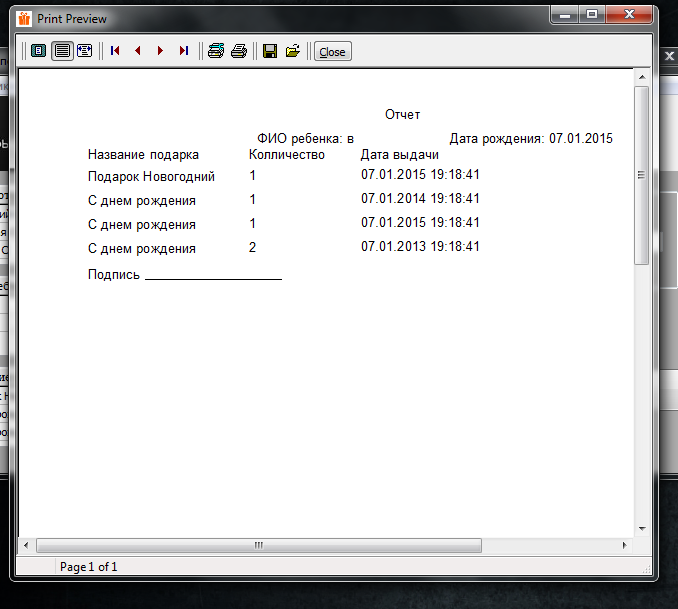Viewport: 678px width, 609px height.
Task: Load report from file
Action: pyautogui.click(x=293, y=51)
